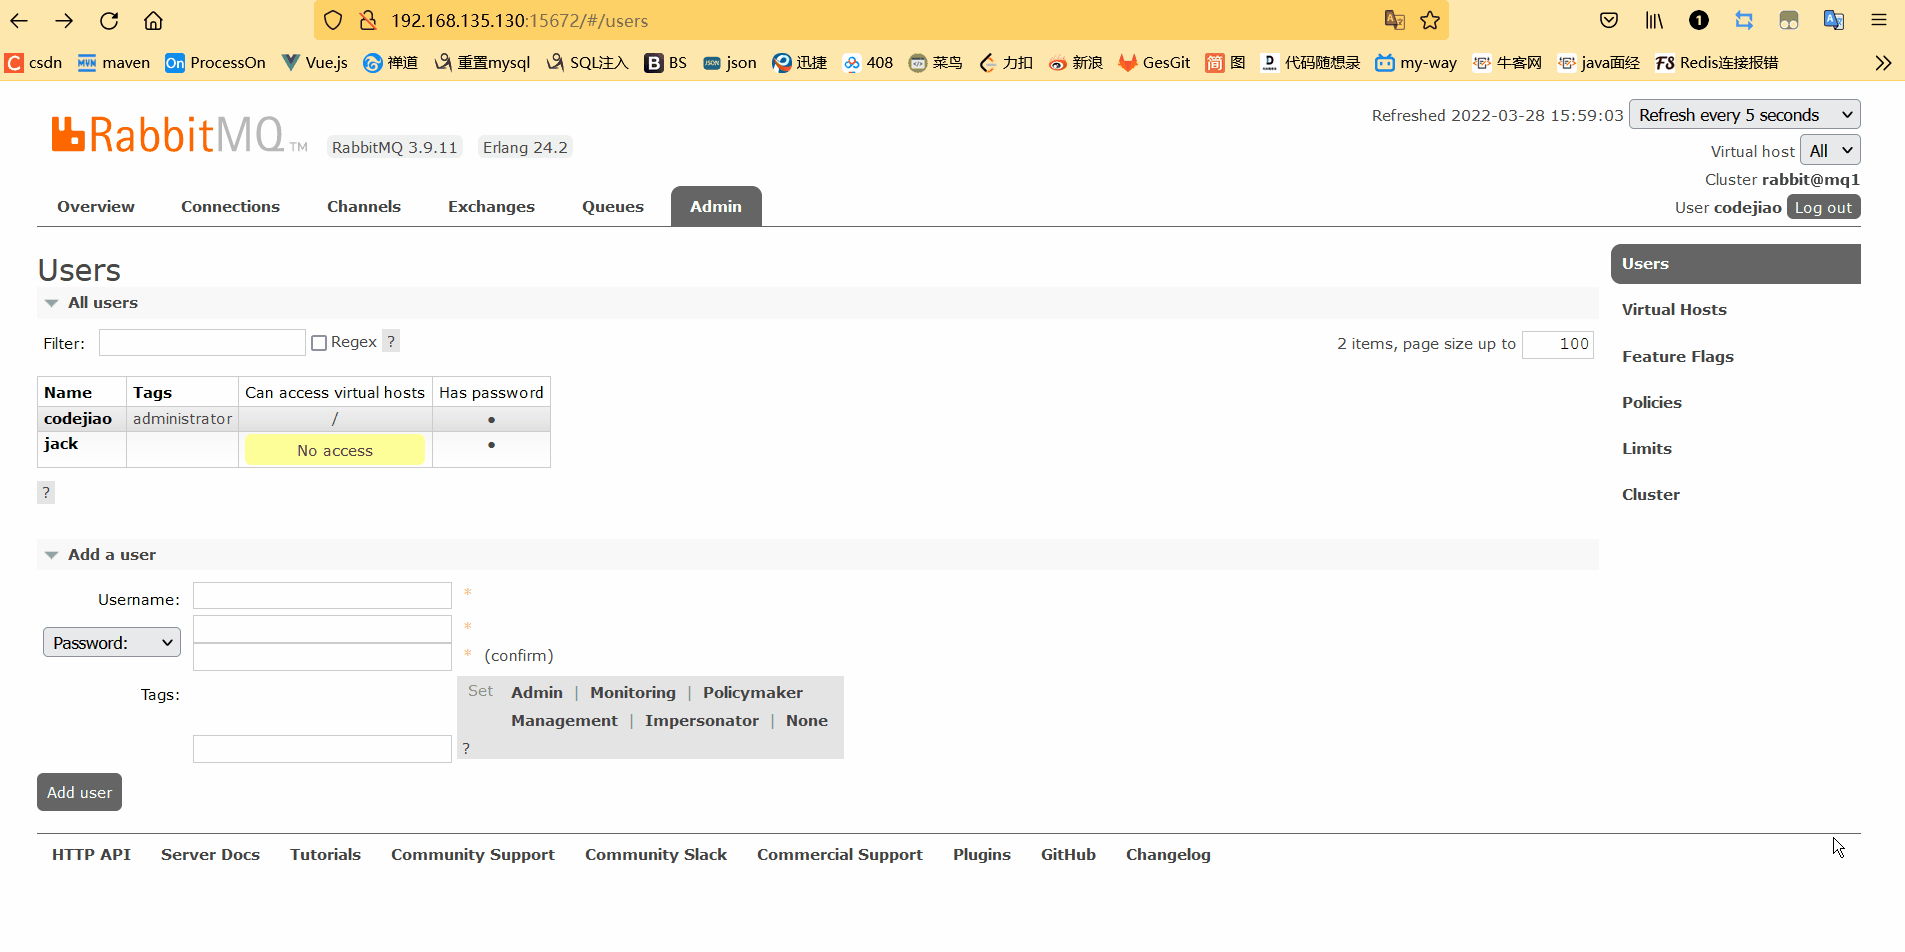Bookmark this page with star icon

(x=1430, y=20)
